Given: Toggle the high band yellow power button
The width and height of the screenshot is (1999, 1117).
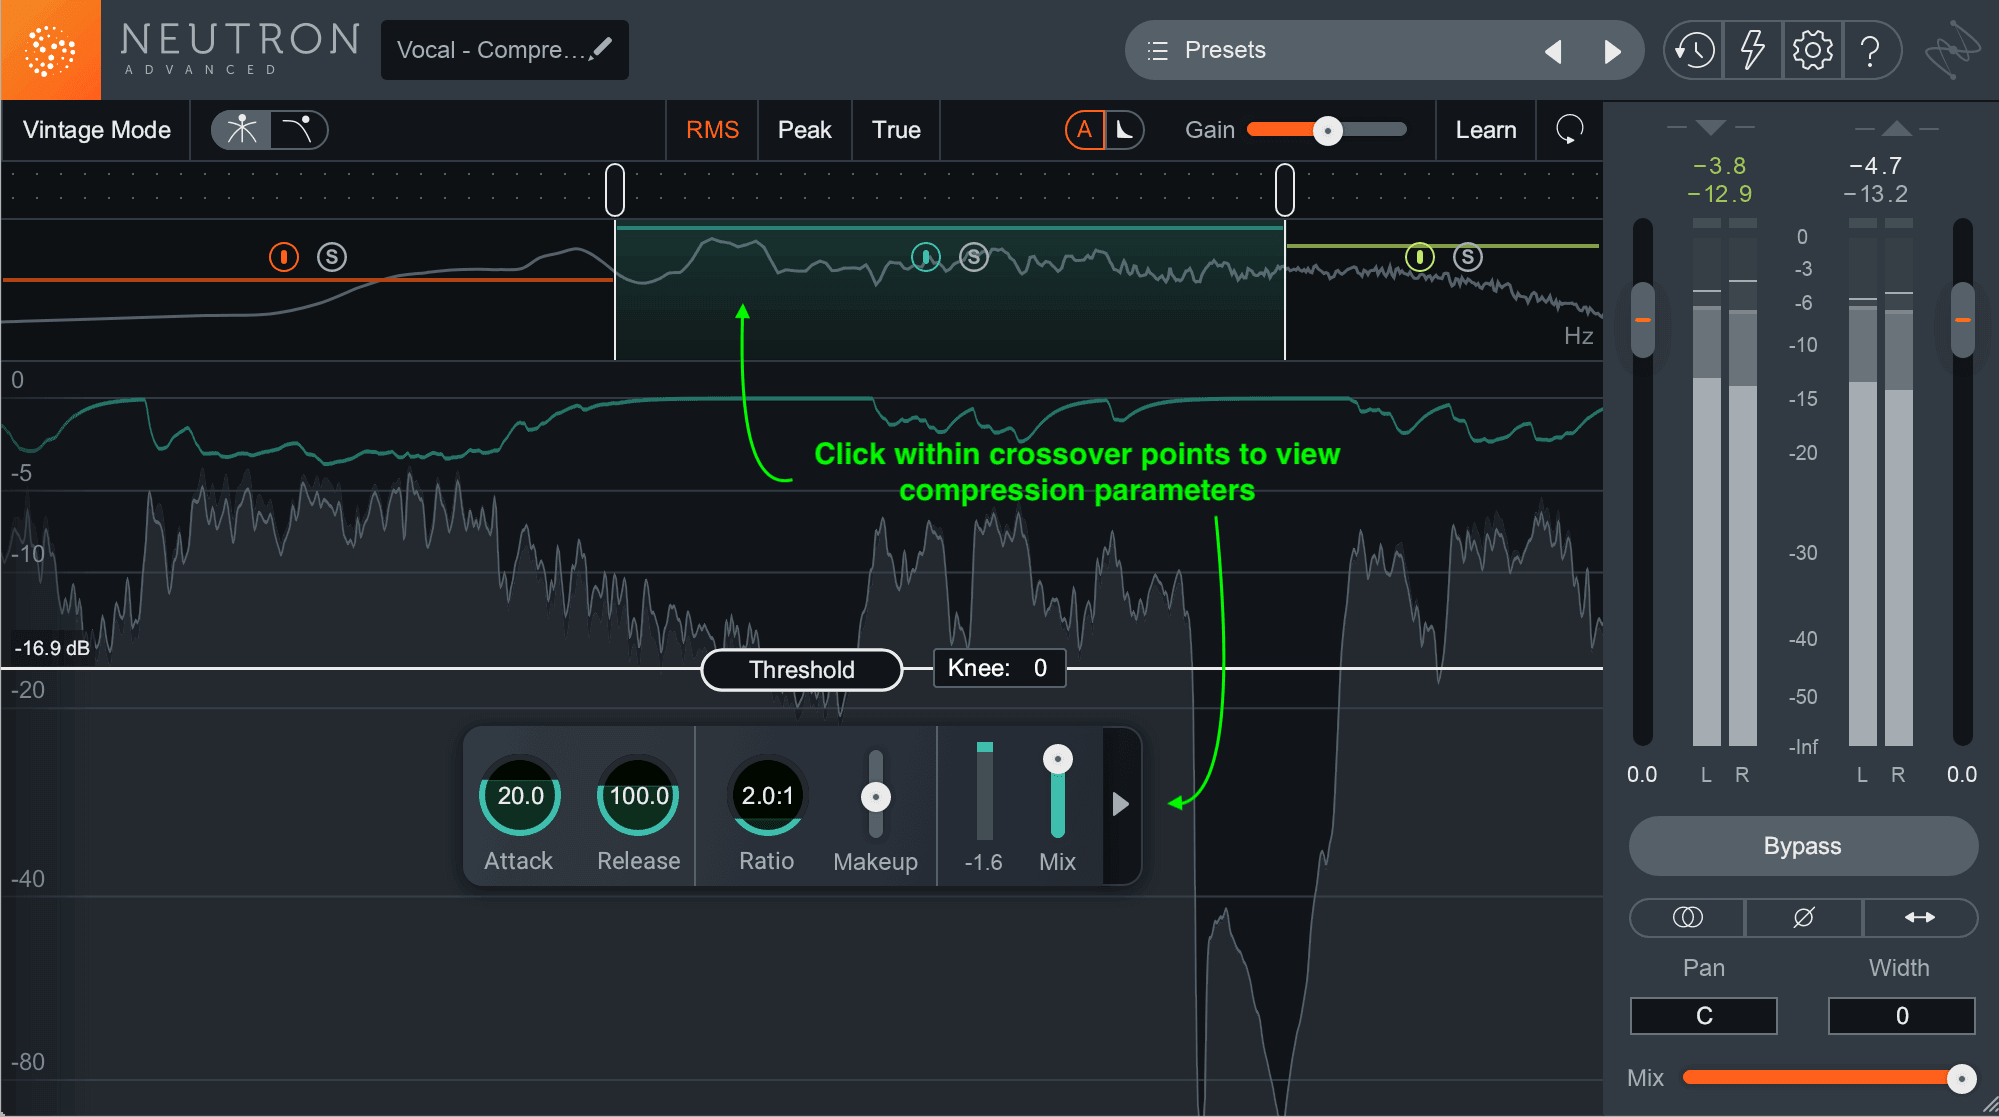Looking at the screenshot, I should pyautogui.click(x=1420, y=257).
